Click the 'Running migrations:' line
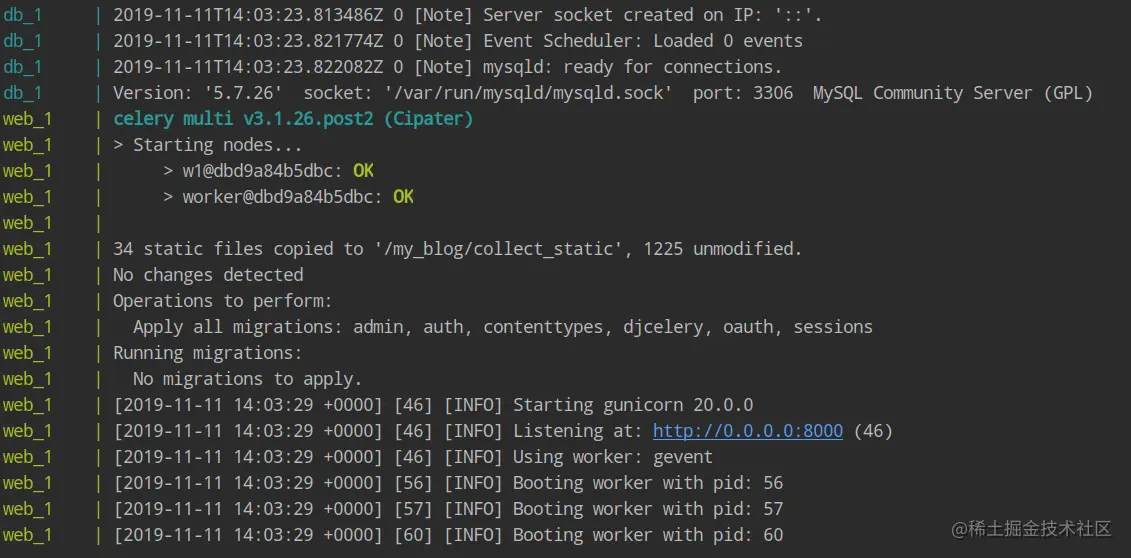 point(208,353)
